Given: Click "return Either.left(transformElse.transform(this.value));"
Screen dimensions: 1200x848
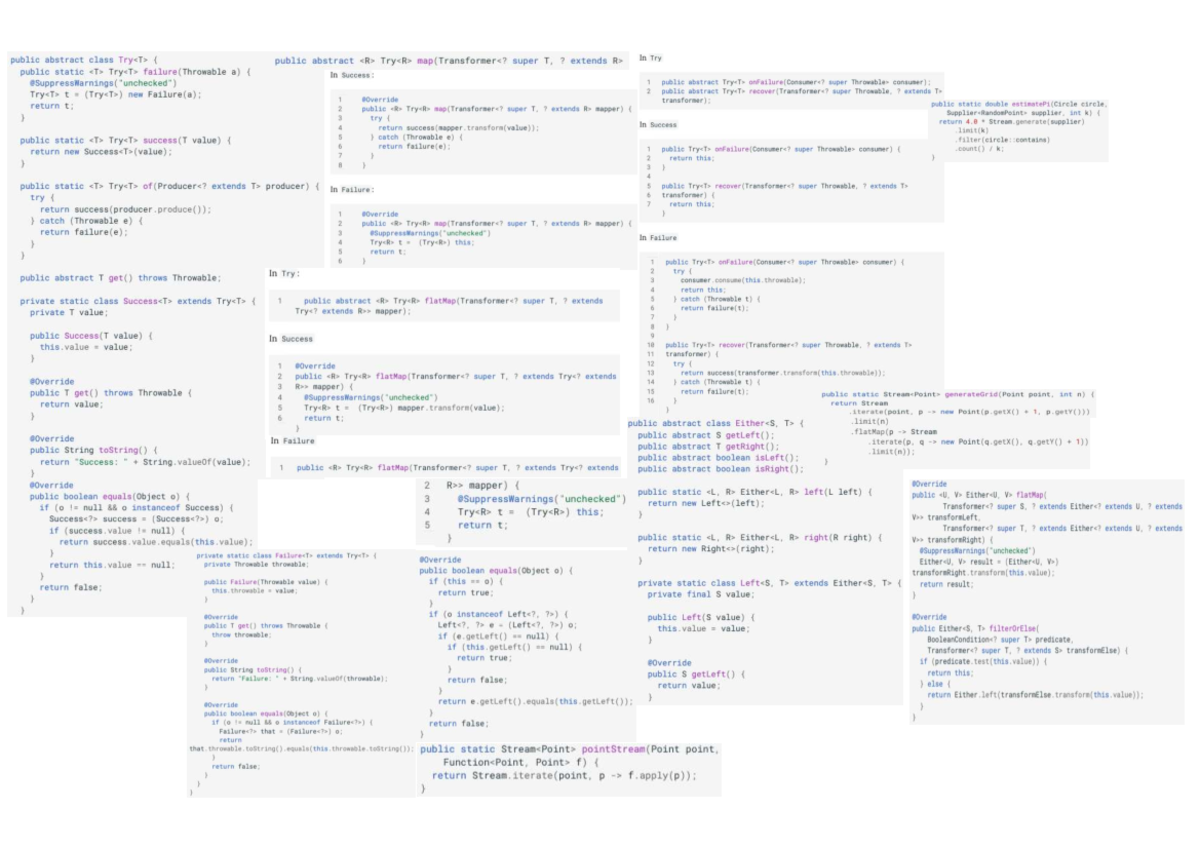Looking at the screenshot, I should coord(1035,694).
